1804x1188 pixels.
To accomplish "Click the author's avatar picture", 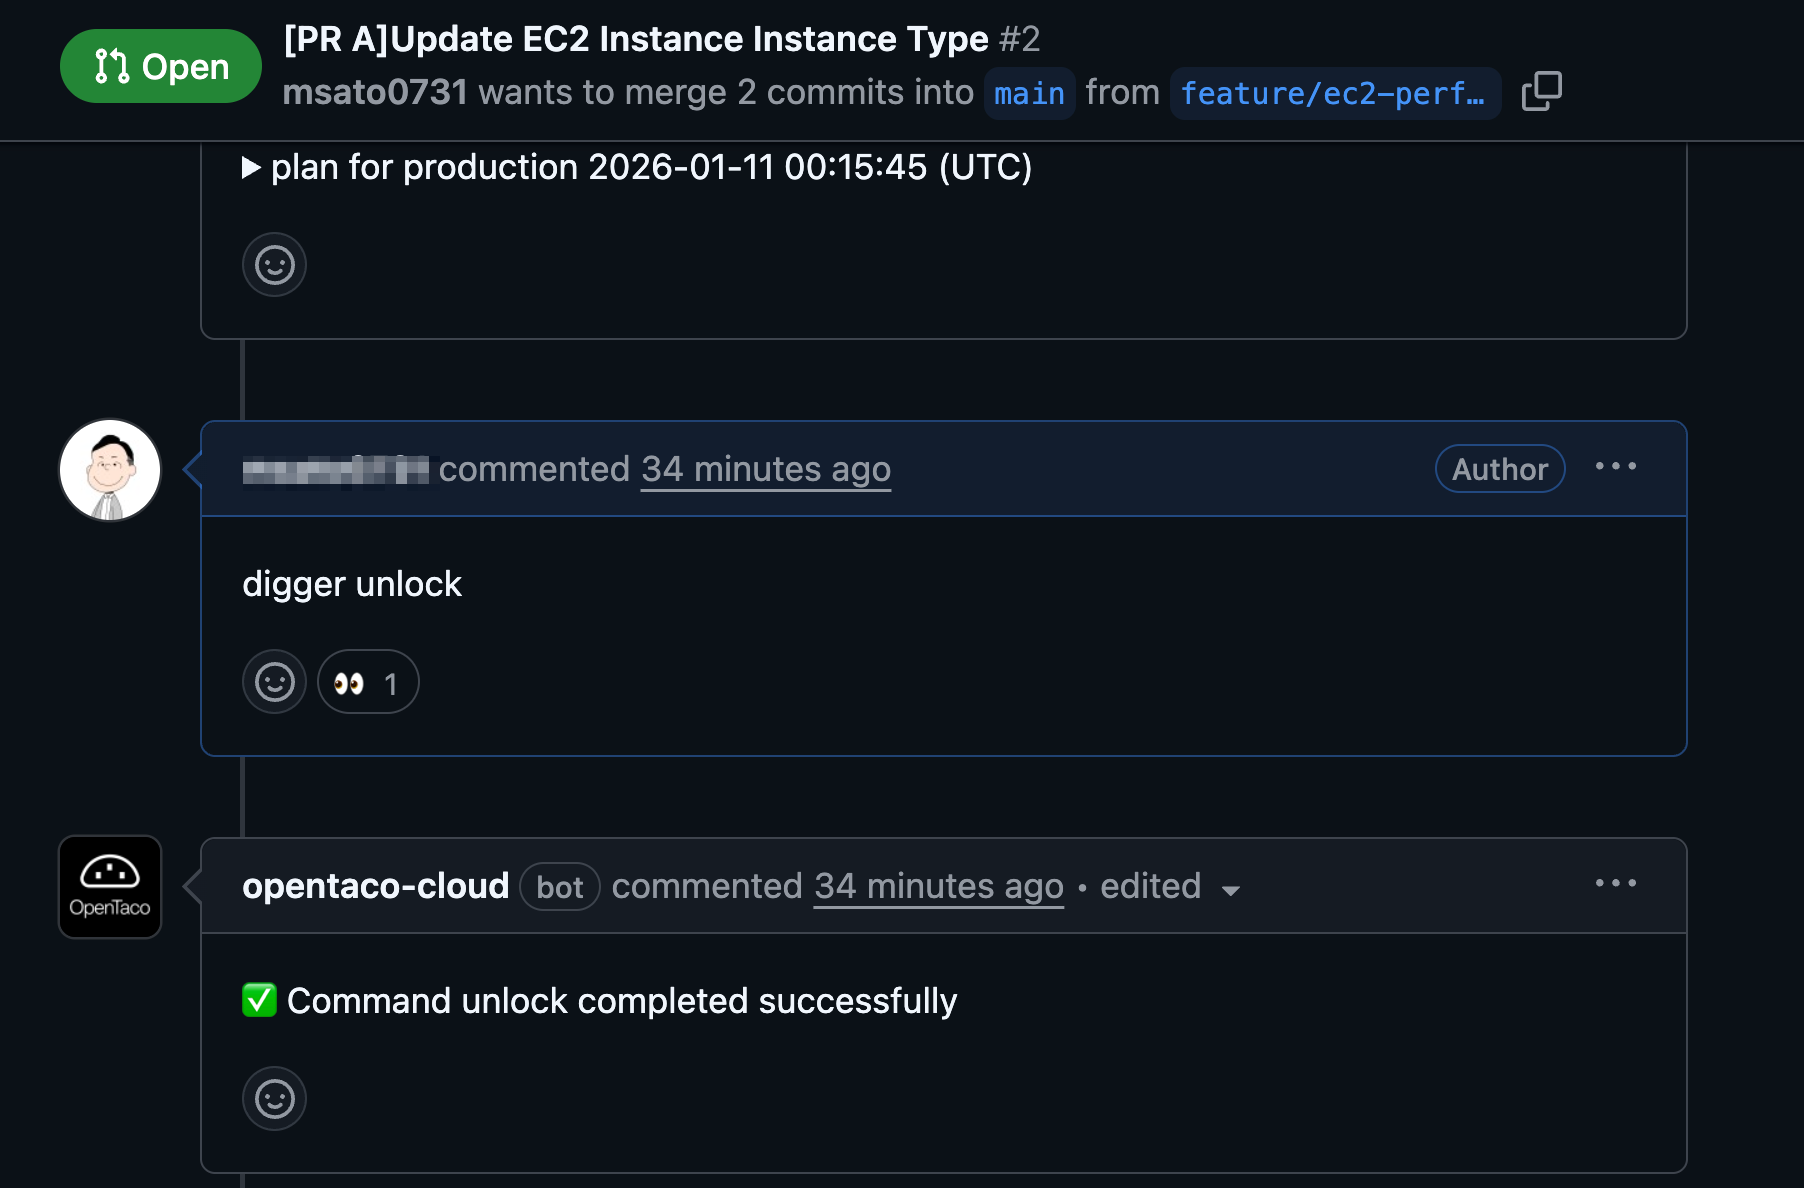I will pyautogui.click(x=110, y=470).
